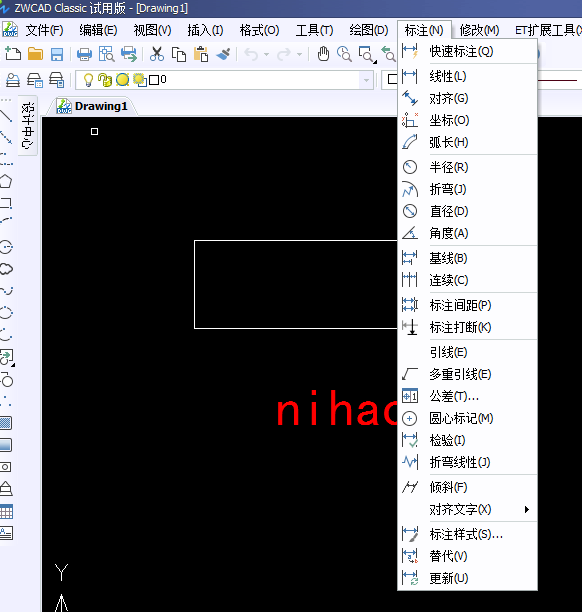Select the Rectangle draw tool
This screenshot has width=582, height=612.
[x=6, y=203]
